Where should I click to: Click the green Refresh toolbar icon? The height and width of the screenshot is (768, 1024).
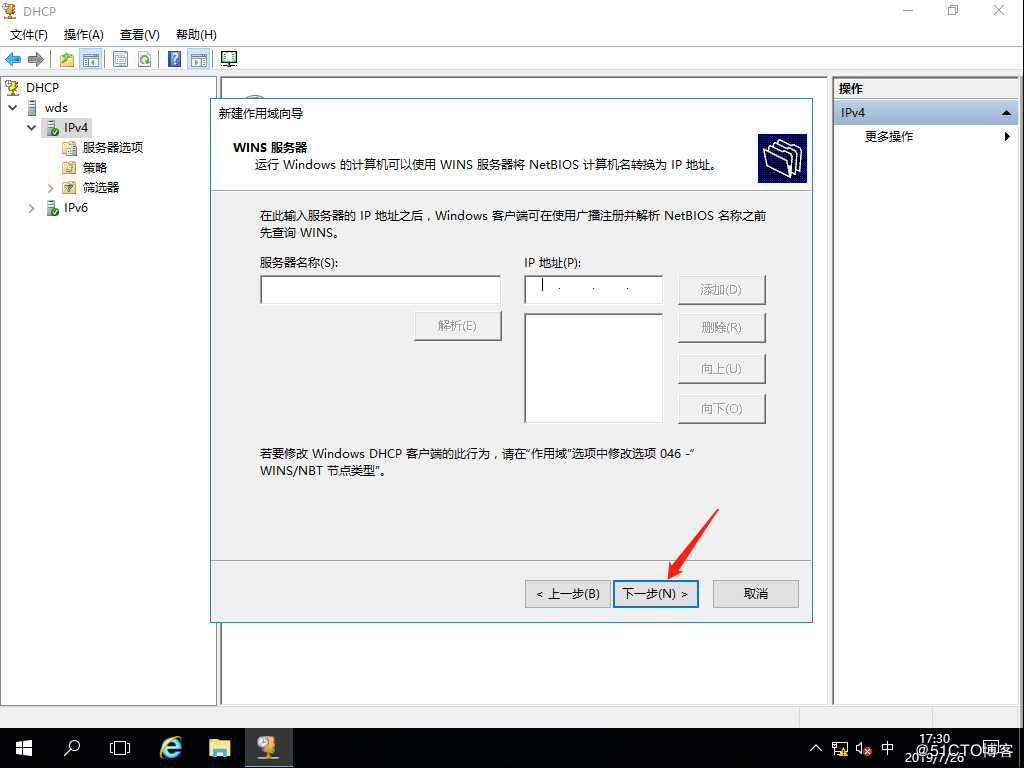[144, 59]
